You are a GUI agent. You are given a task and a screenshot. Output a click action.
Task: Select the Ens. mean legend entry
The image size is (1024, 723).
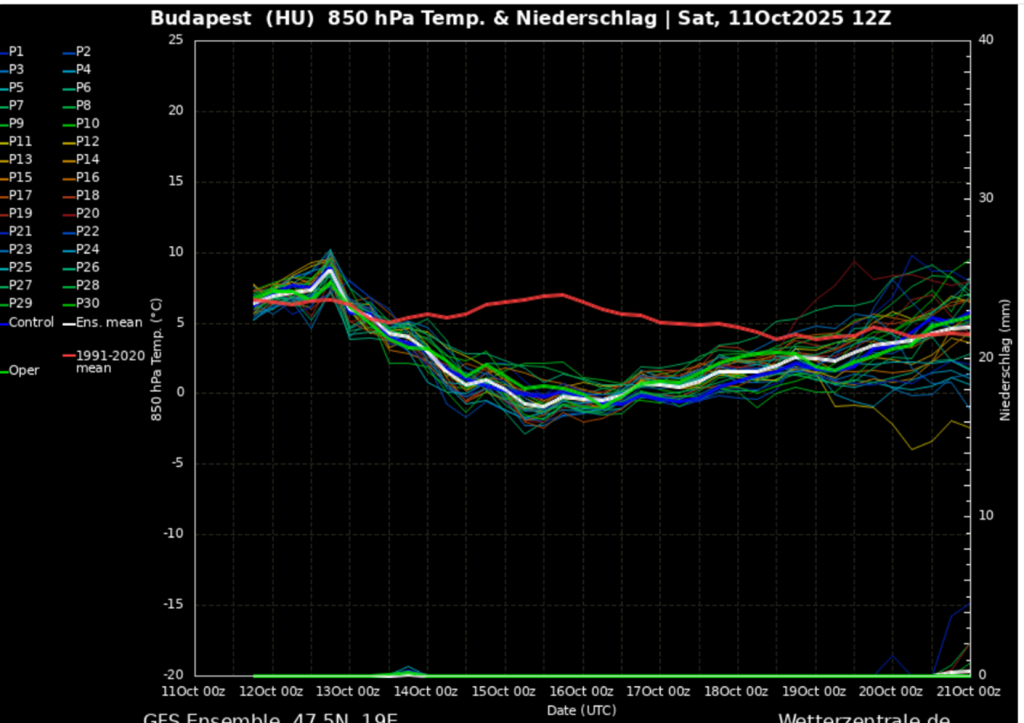(109, 323)
